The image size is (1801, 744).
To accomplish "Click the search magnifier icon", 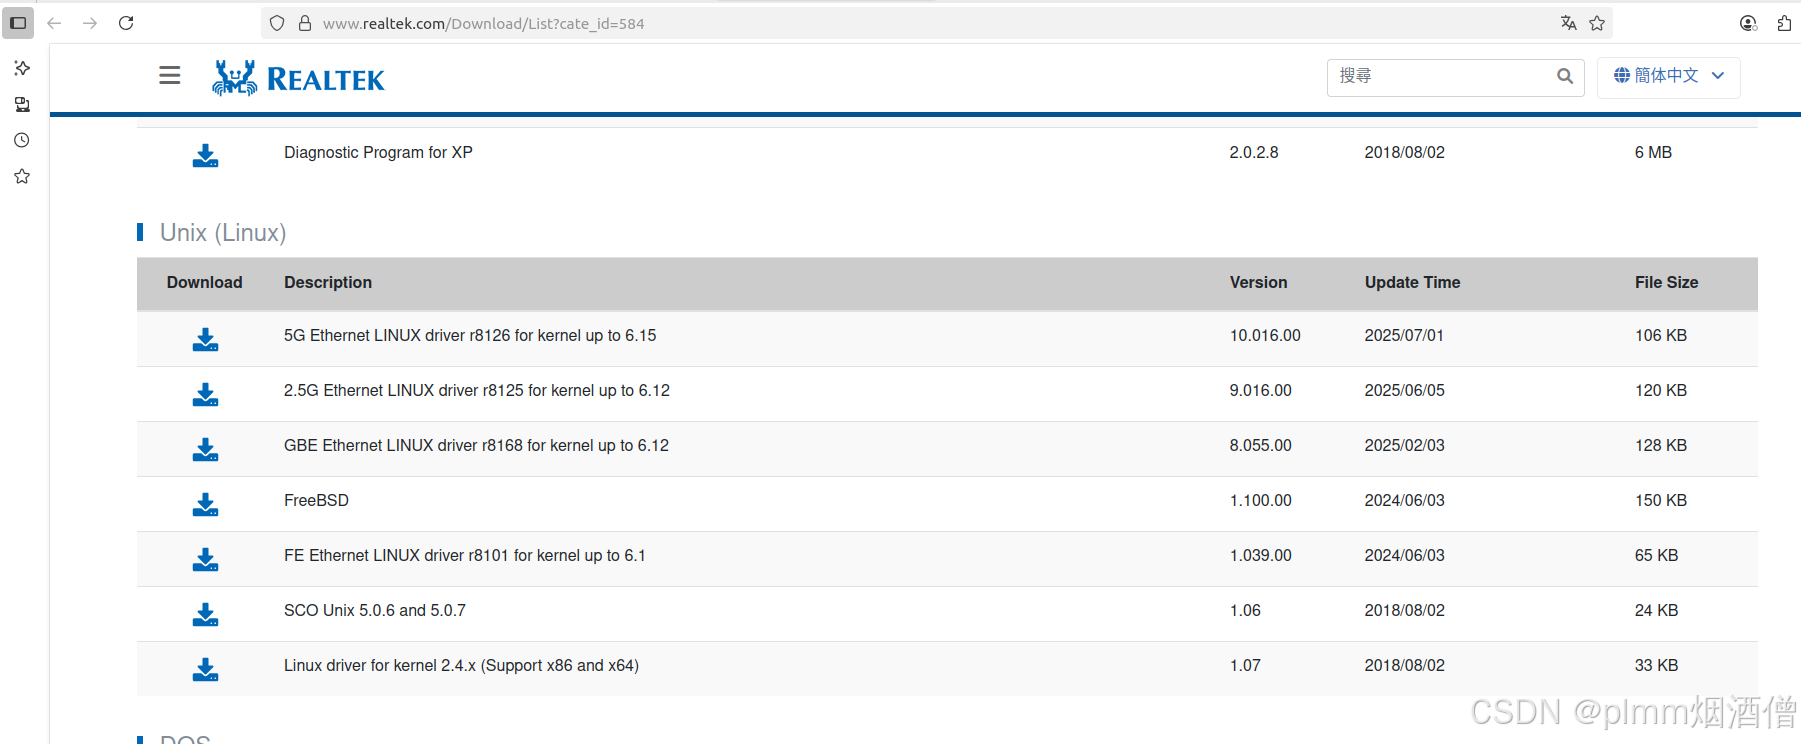I will tap(1565, 76).
